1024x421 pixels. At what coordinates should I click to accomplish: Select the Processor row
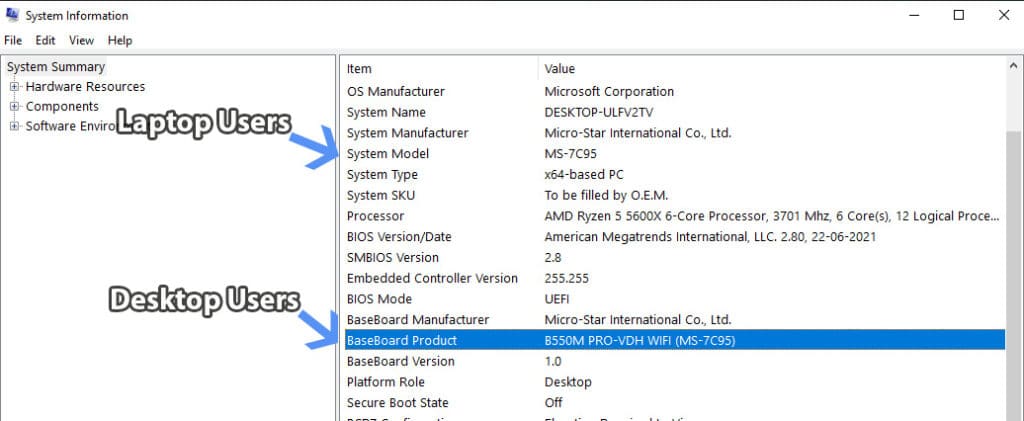coord(674,216)
